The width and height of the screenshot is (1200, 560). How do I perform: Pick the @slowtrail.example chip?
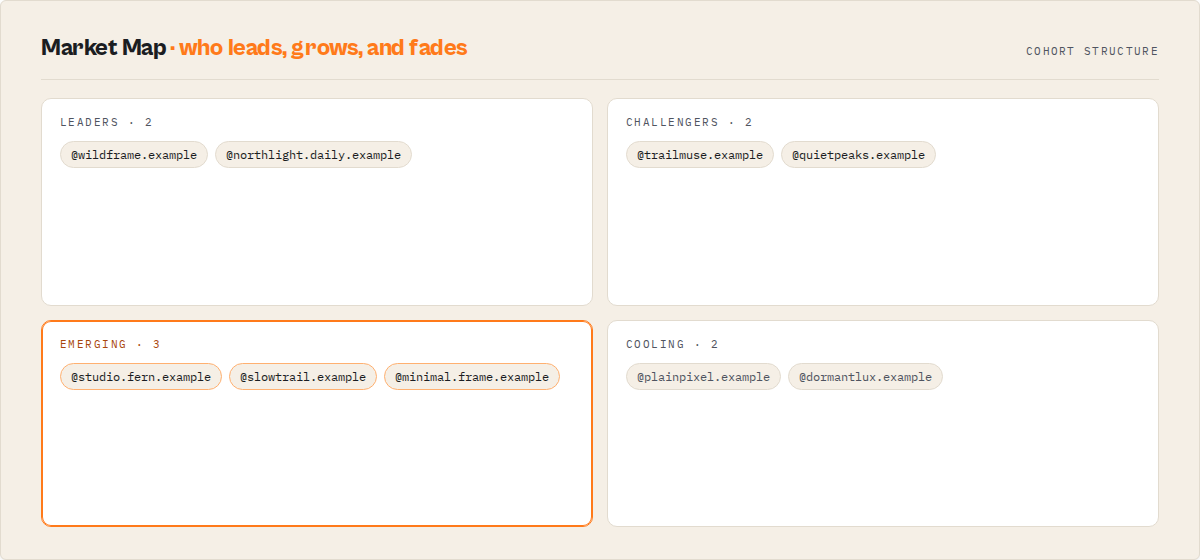pos(303,377)
